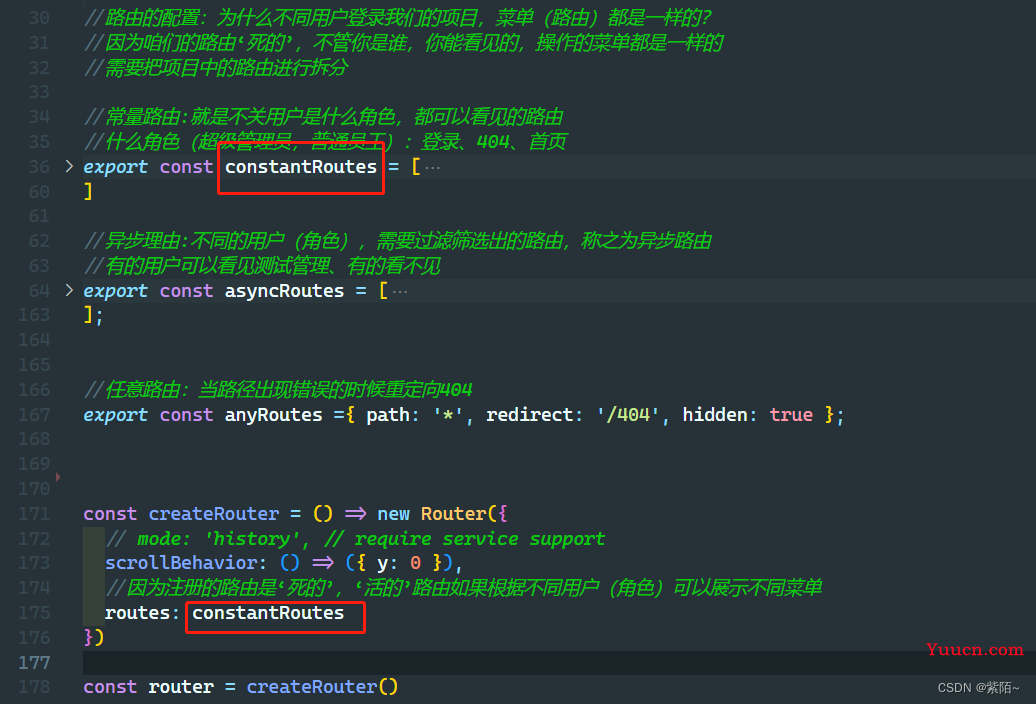Screen dimensions: 1036x704
Task: Click the closing bracket on line 60
Action: (x=88, y=192)
